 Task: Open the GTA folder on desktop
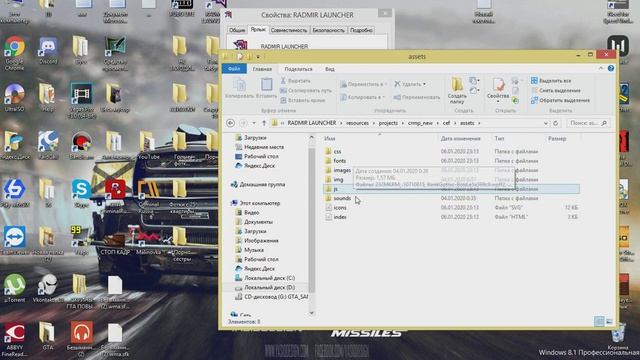click(x=48, y=336)
